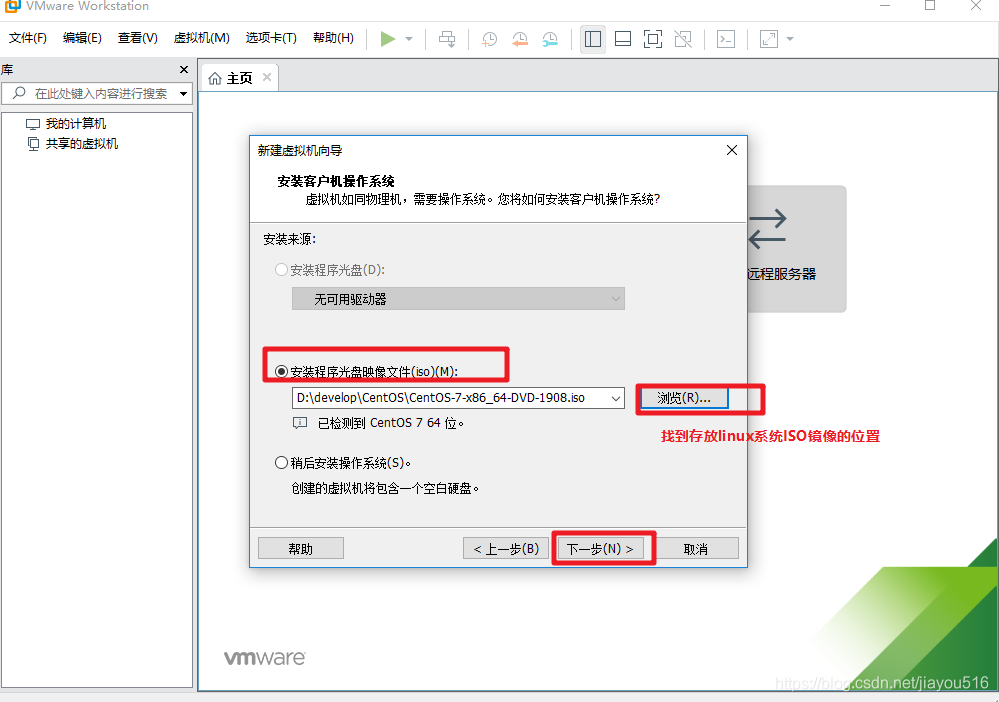This screenshot has height=702, width=999.
Task: Proceed with the 下一步(N) button
Action: point(600,548)
